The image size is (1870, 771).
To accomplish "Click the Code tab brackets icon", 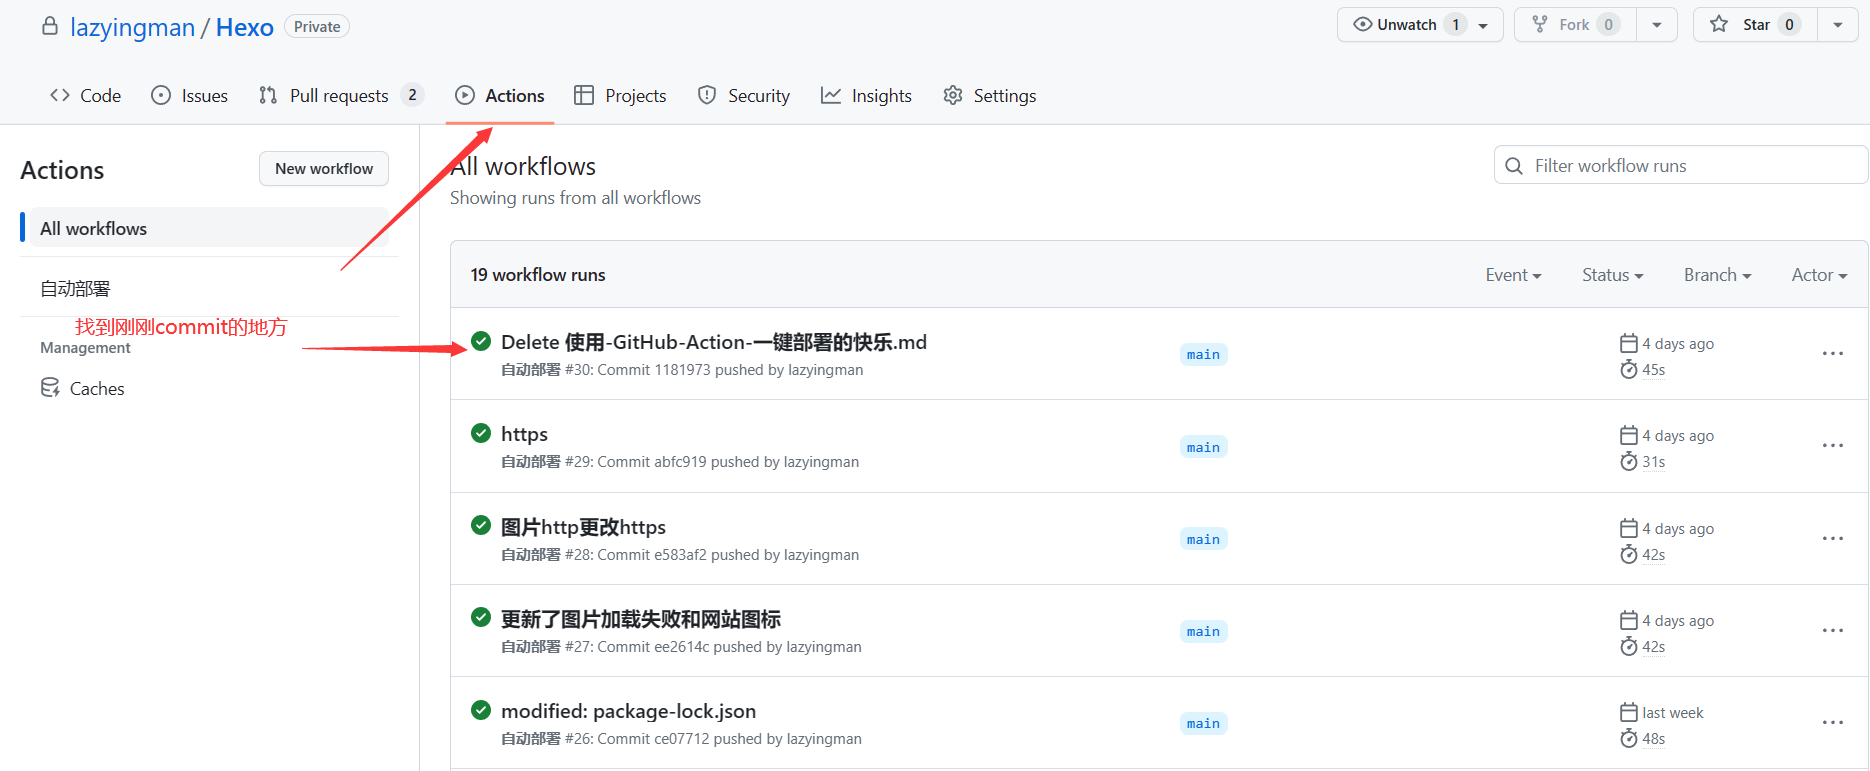I will click(x=60, y=95).
